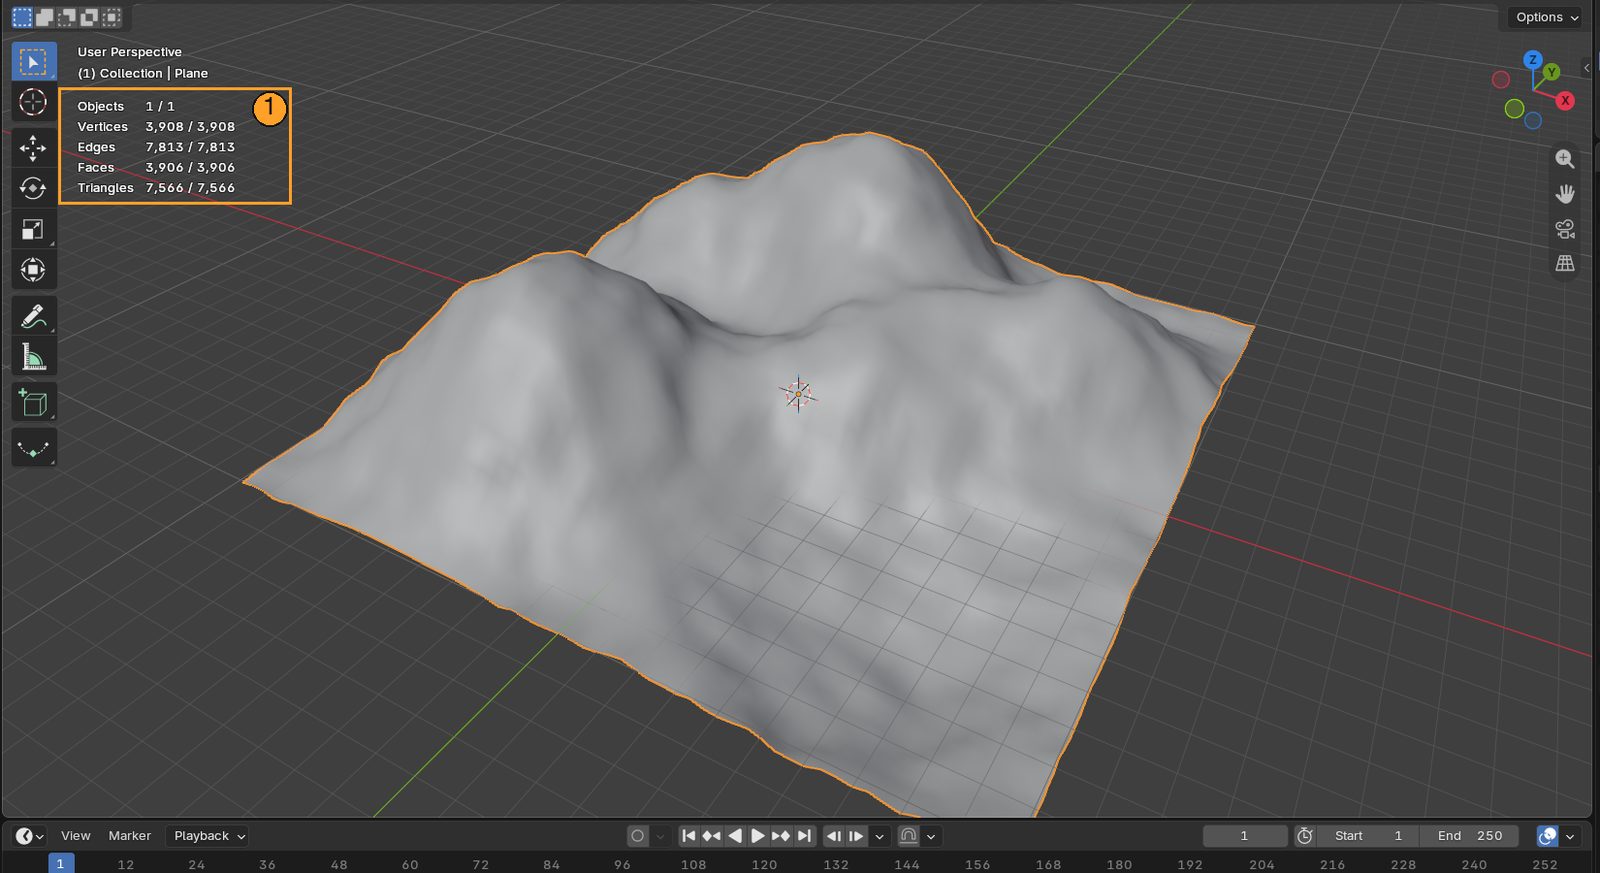Select the Measure tool
Screen dimensions: 1600x873
[33, 357]
